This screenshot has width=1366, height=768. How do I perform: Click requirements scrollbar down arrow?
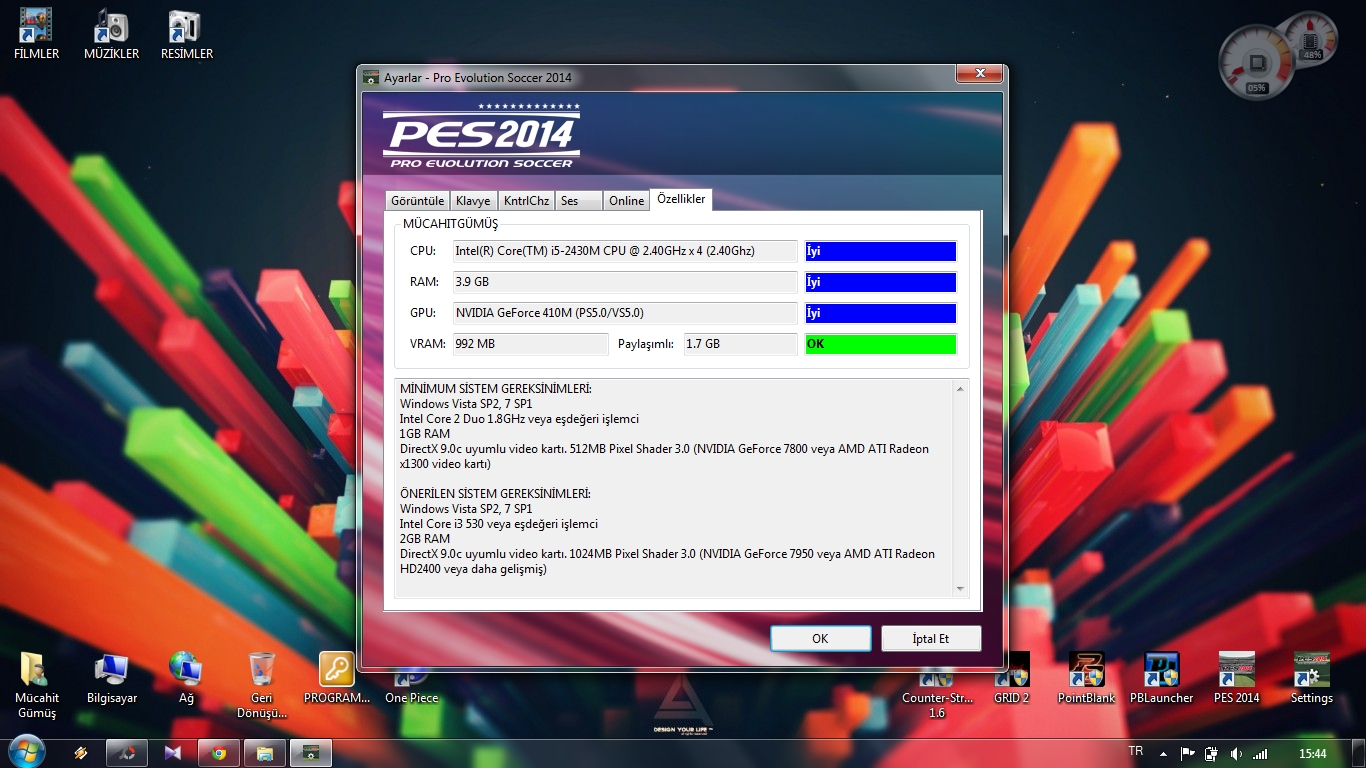click(960, 589)
